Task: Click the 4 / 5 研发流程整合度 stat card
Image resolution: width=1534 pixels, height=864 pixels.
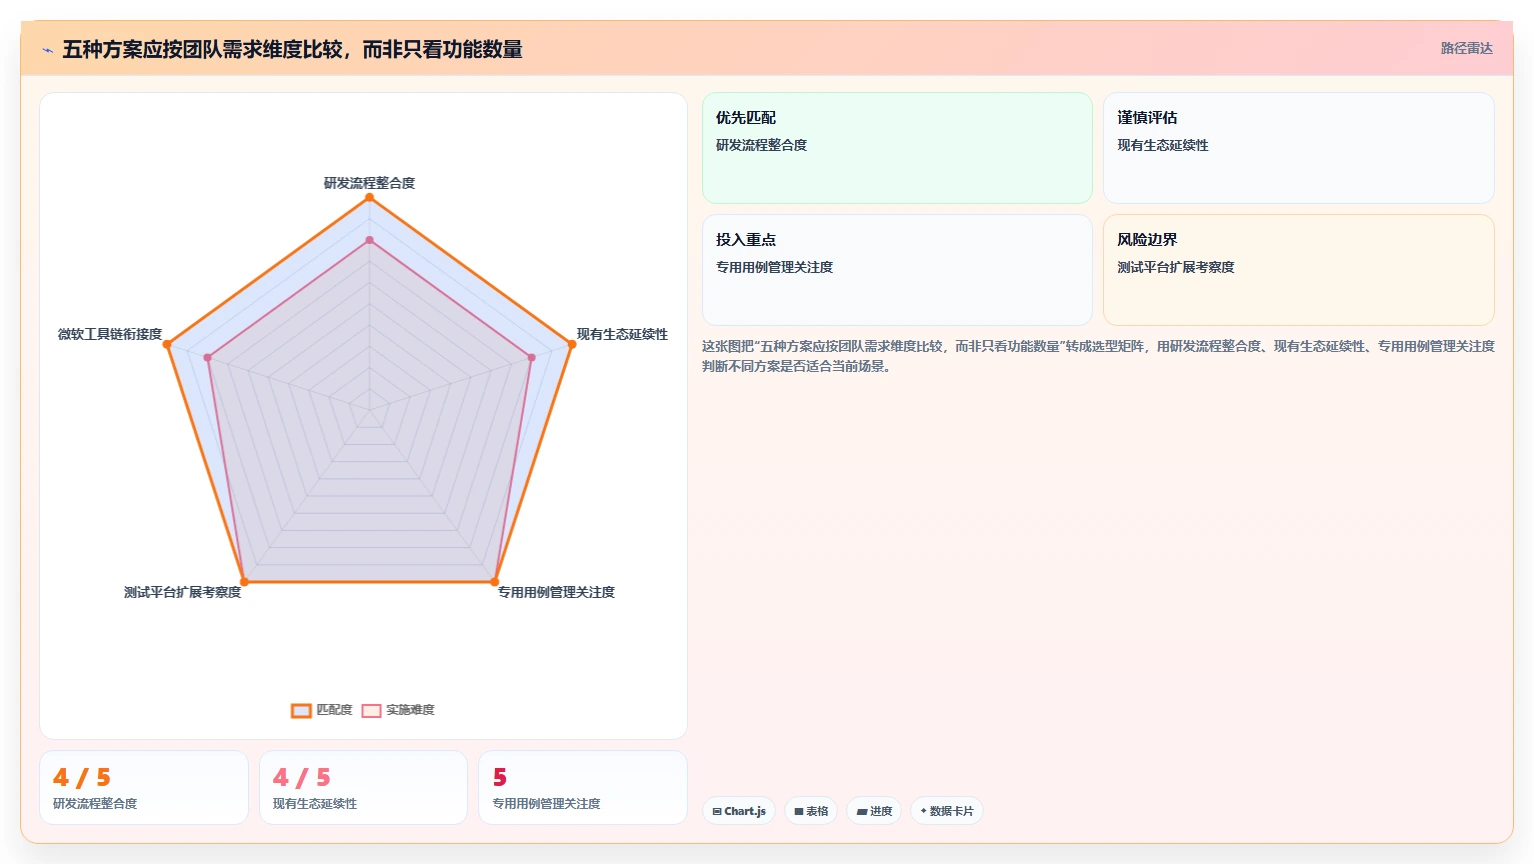Action: click(x=144, y=788)
